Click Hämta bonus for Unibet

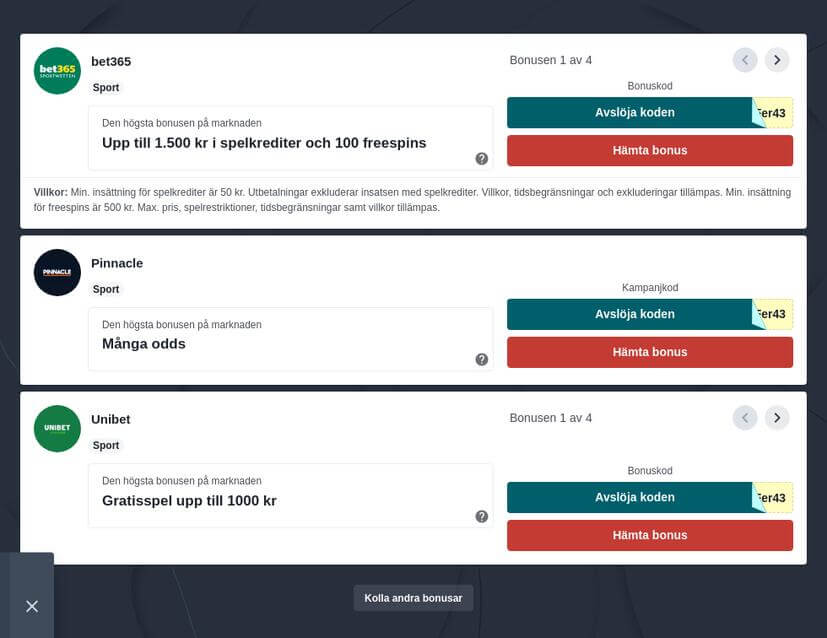click(x=649, y=535)
